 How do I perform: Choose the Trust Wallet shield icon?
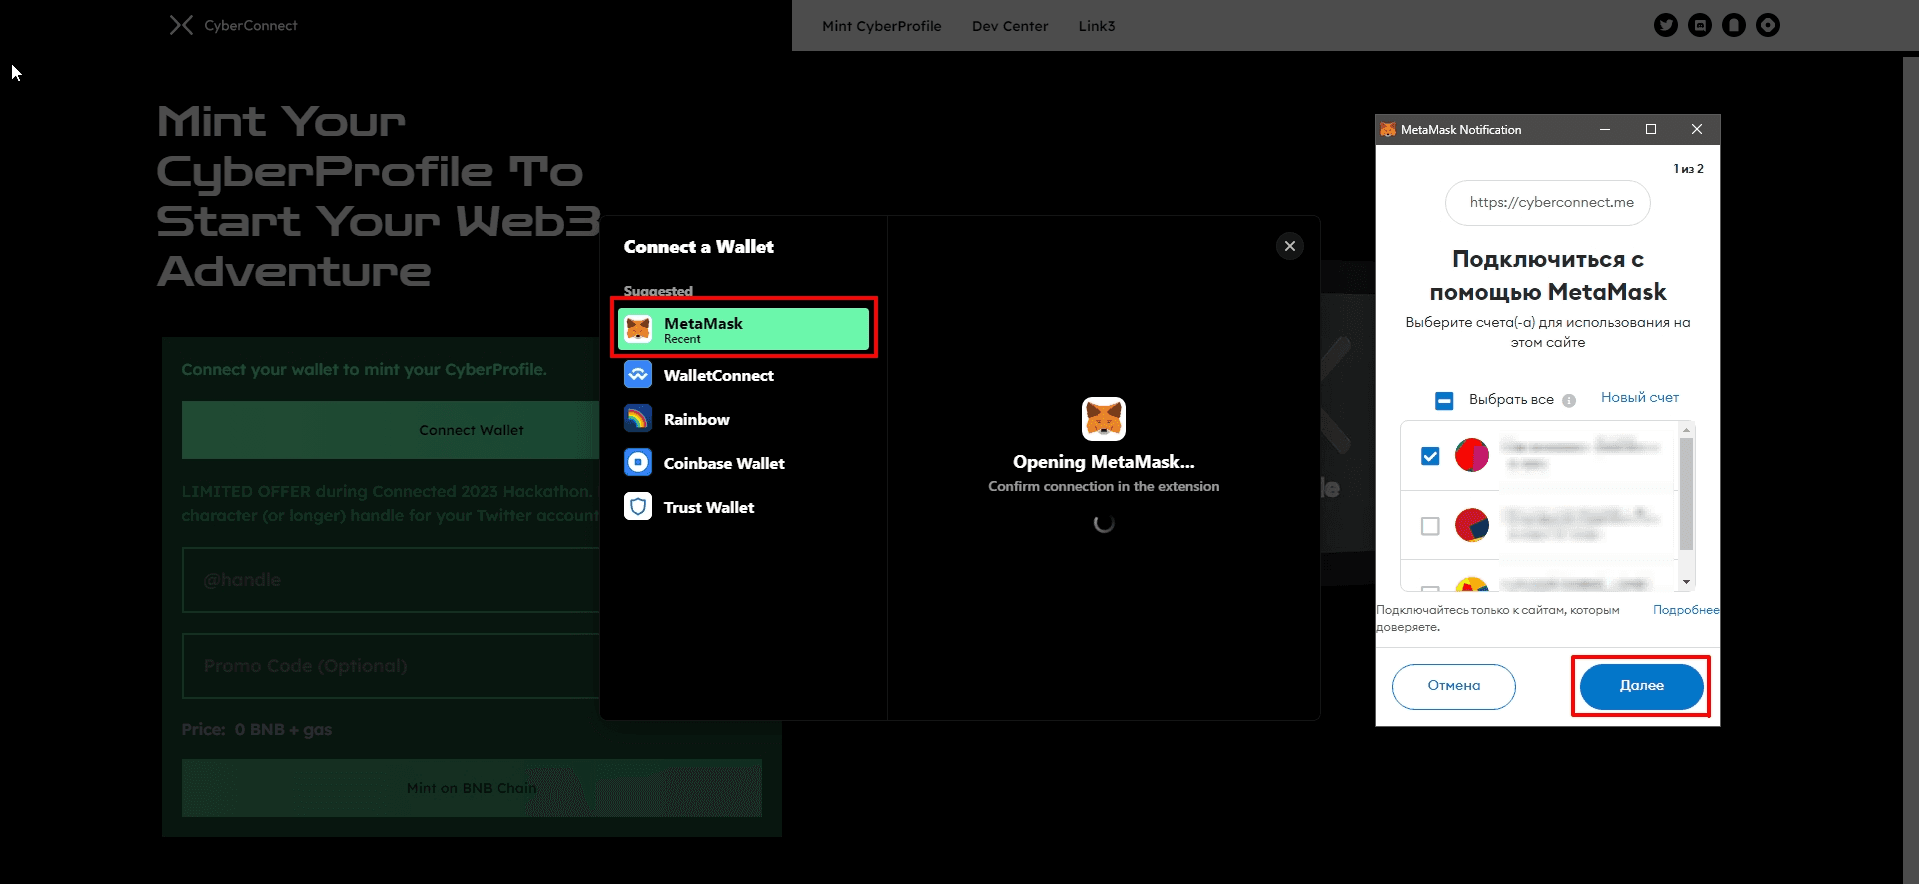[638, 507]
